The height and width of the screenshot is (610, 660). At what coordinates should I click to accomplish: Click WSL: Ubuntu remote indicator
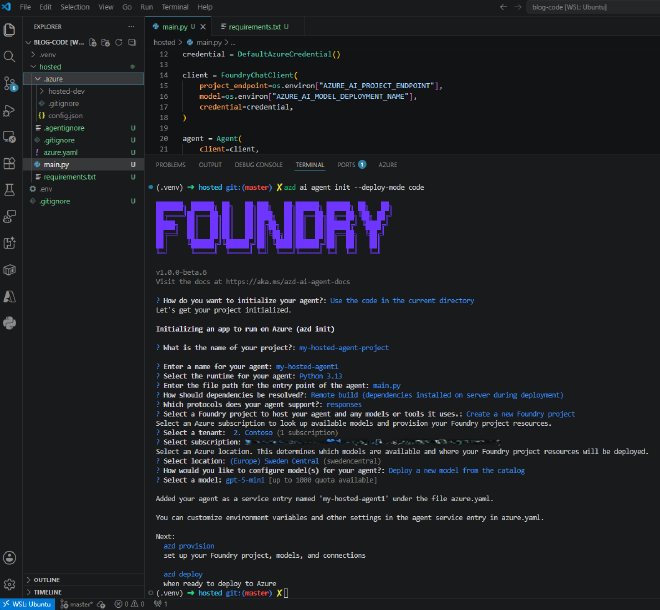click(27, 604)
